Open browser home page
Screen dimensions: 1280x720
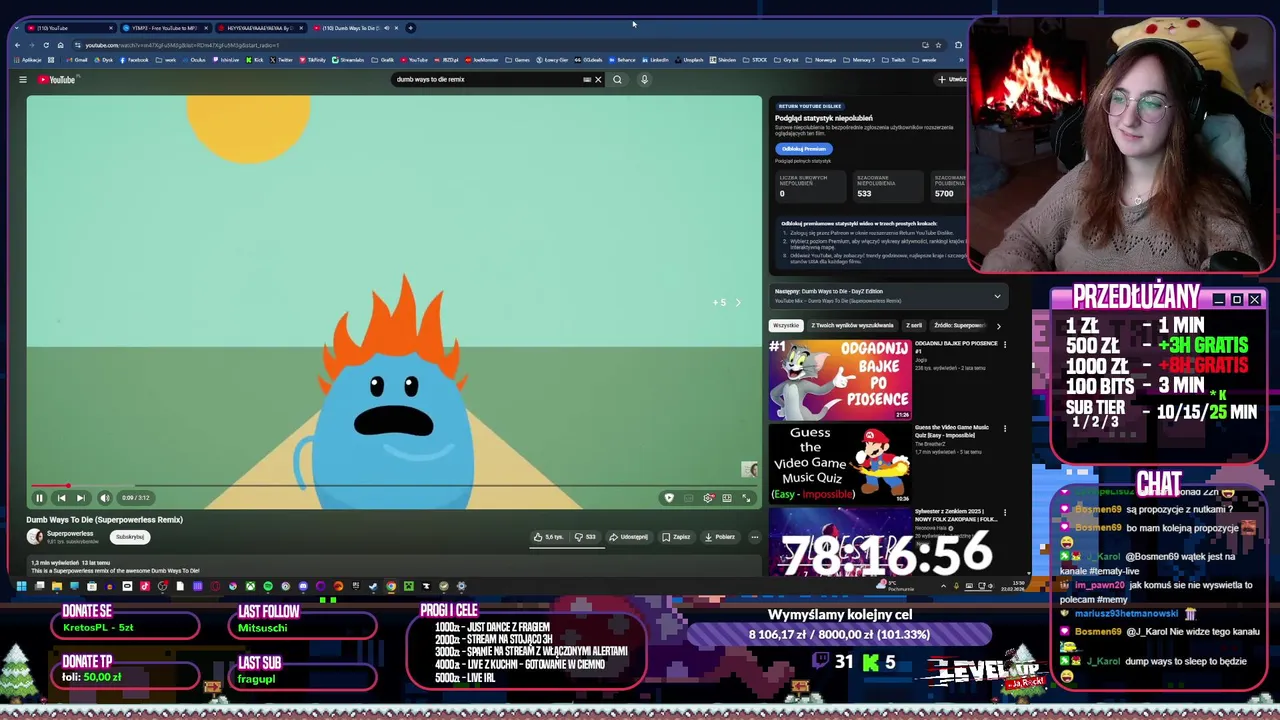60,45
